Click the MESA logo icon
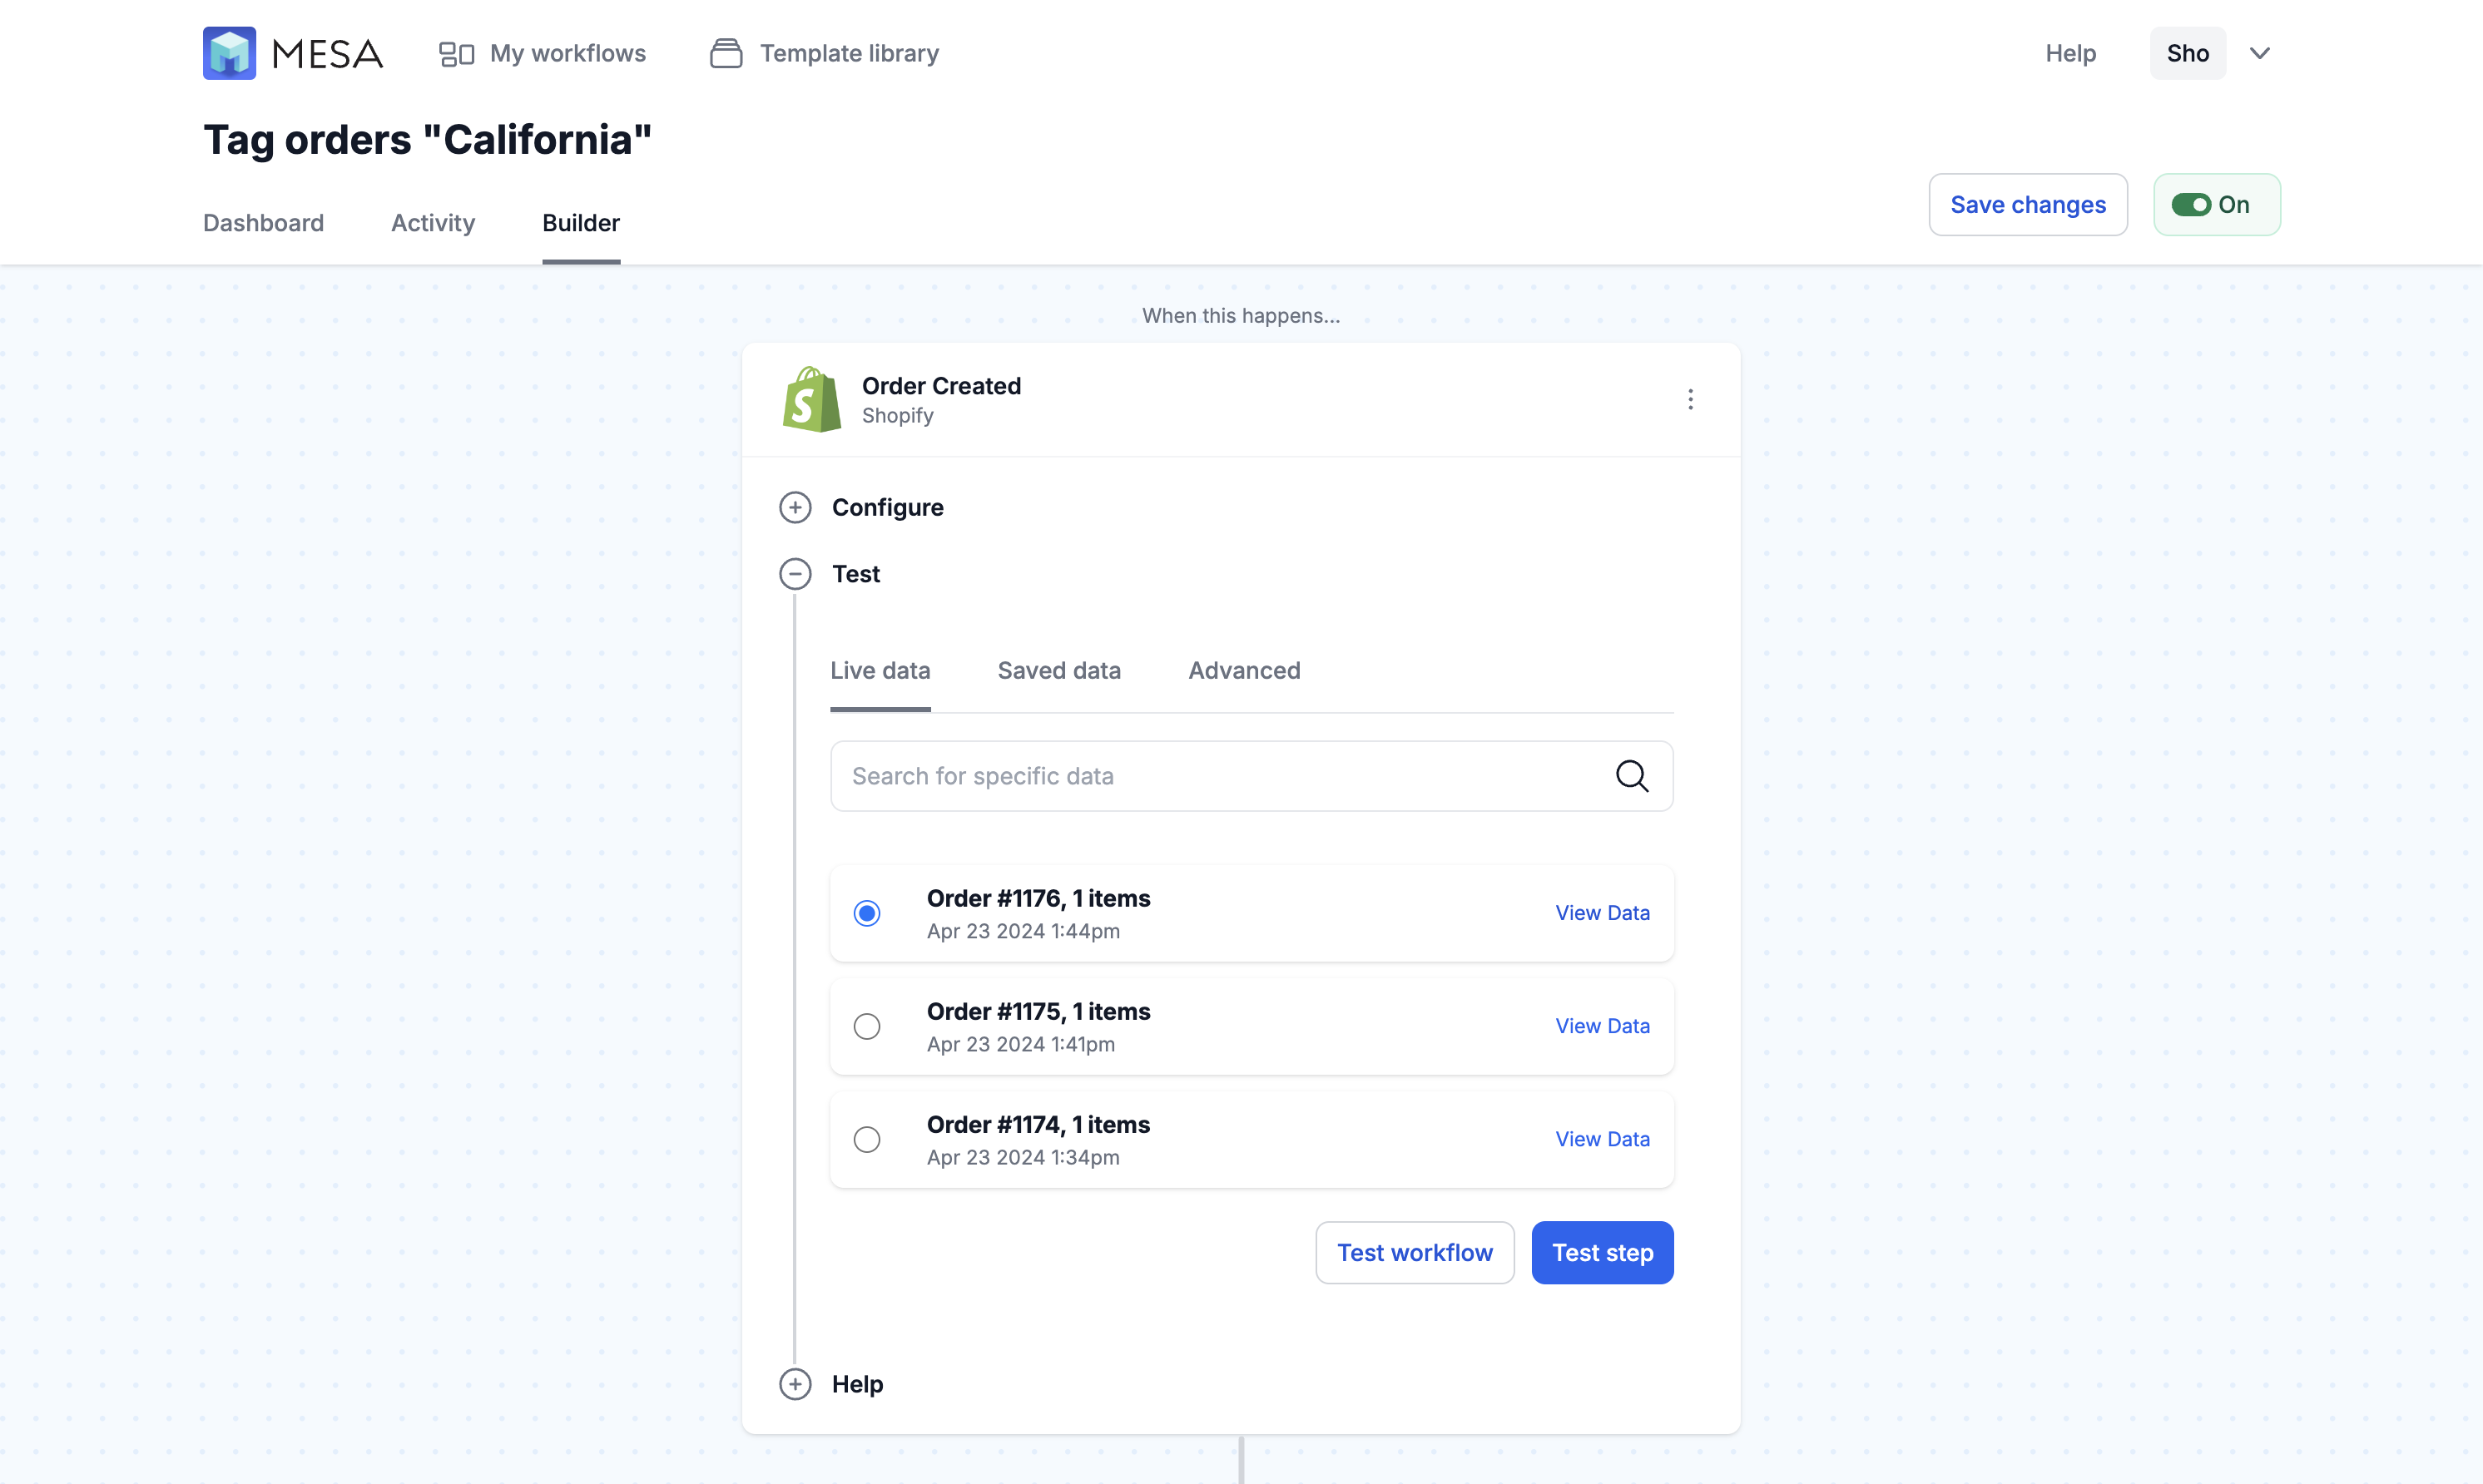Viewport: 2483px width, 1484px height. point(229,53)
